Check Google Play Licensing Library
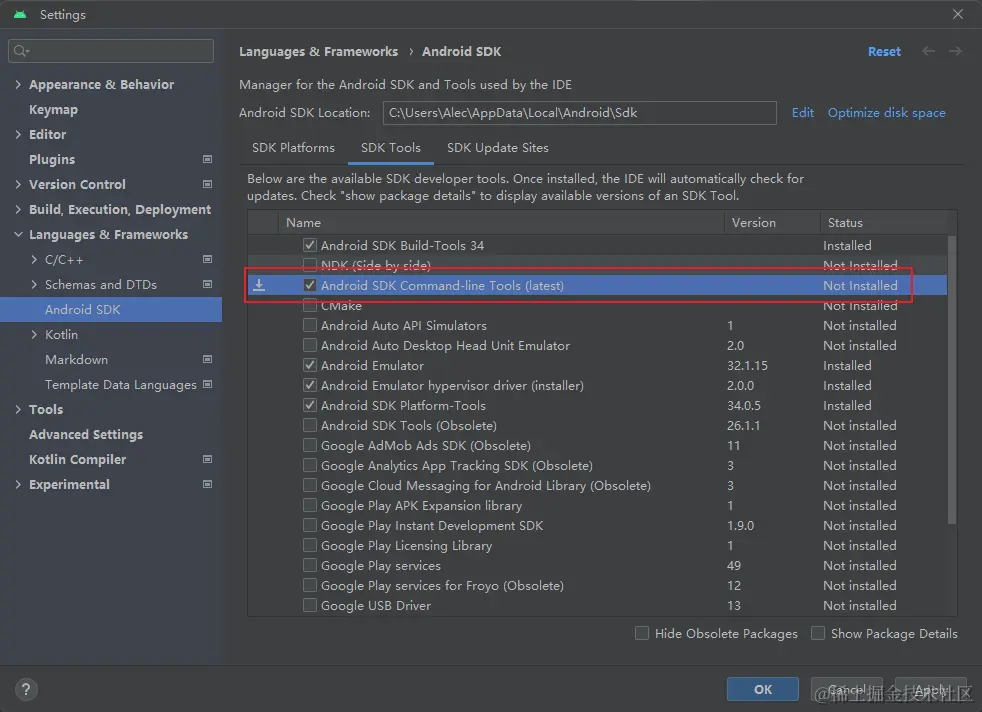The height and width of the screenshot is (712, 982). click(x=309, y=545)
